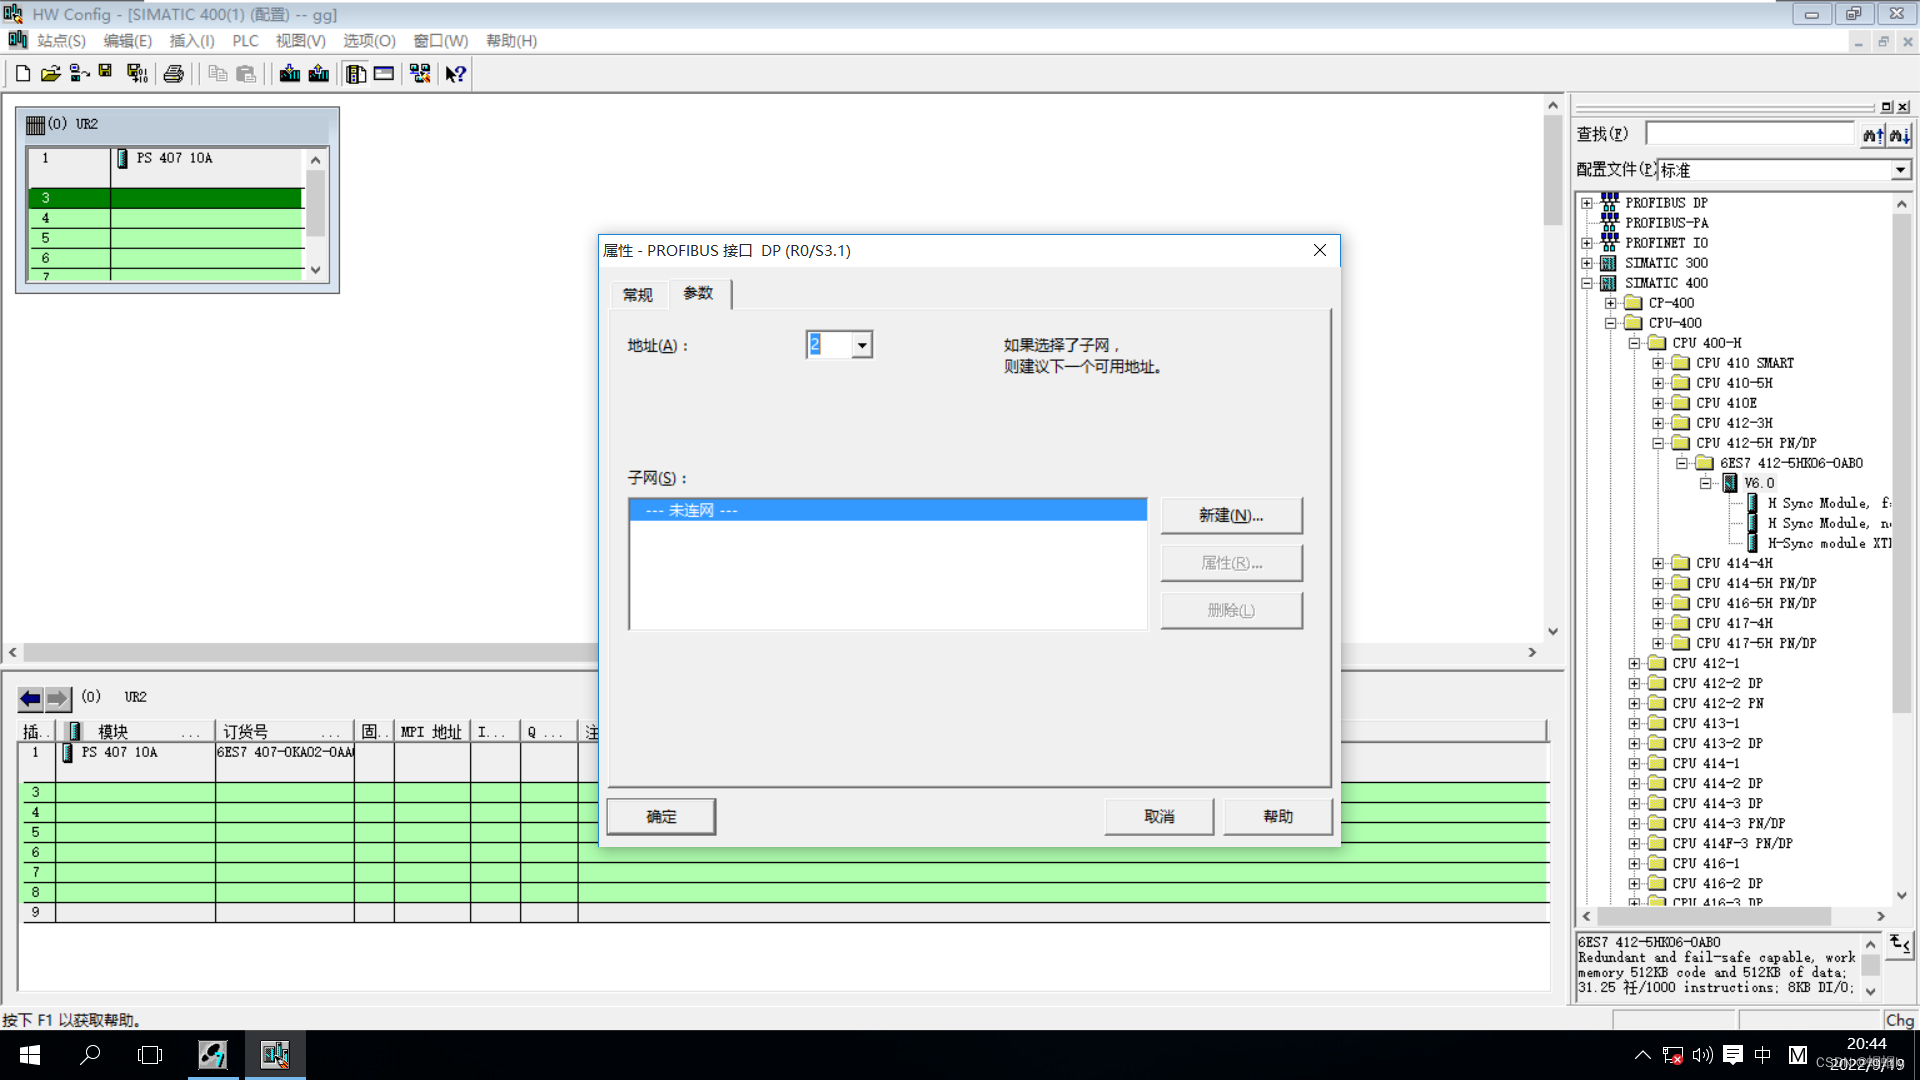Click the catalog tree vertical scrollbar
Viewport: 1920px width, 1080px height.
[x=1902, y=550]
